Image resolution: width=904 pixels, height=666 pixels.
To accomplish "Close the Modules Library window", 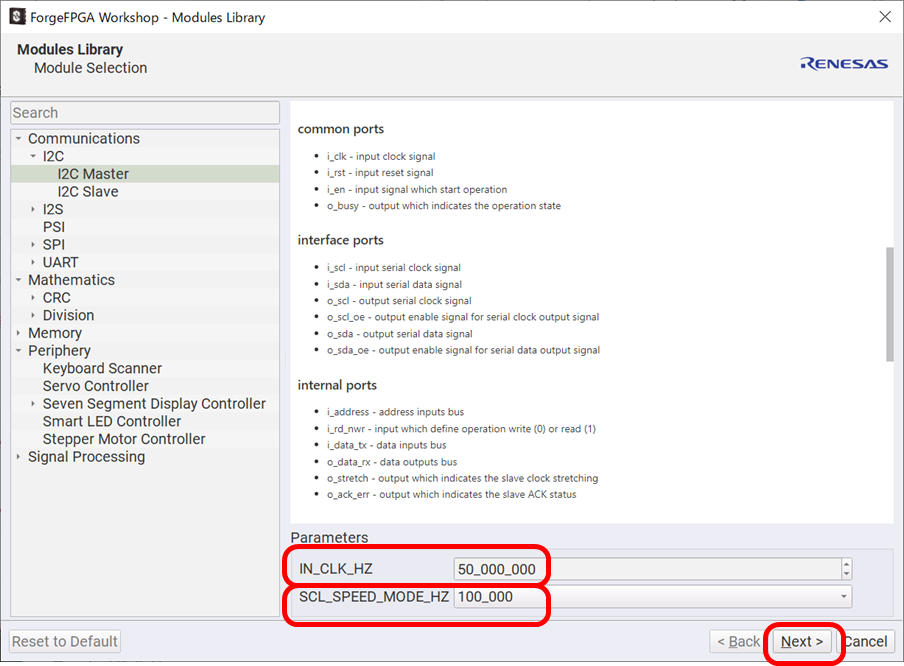I will click(884, 17).
